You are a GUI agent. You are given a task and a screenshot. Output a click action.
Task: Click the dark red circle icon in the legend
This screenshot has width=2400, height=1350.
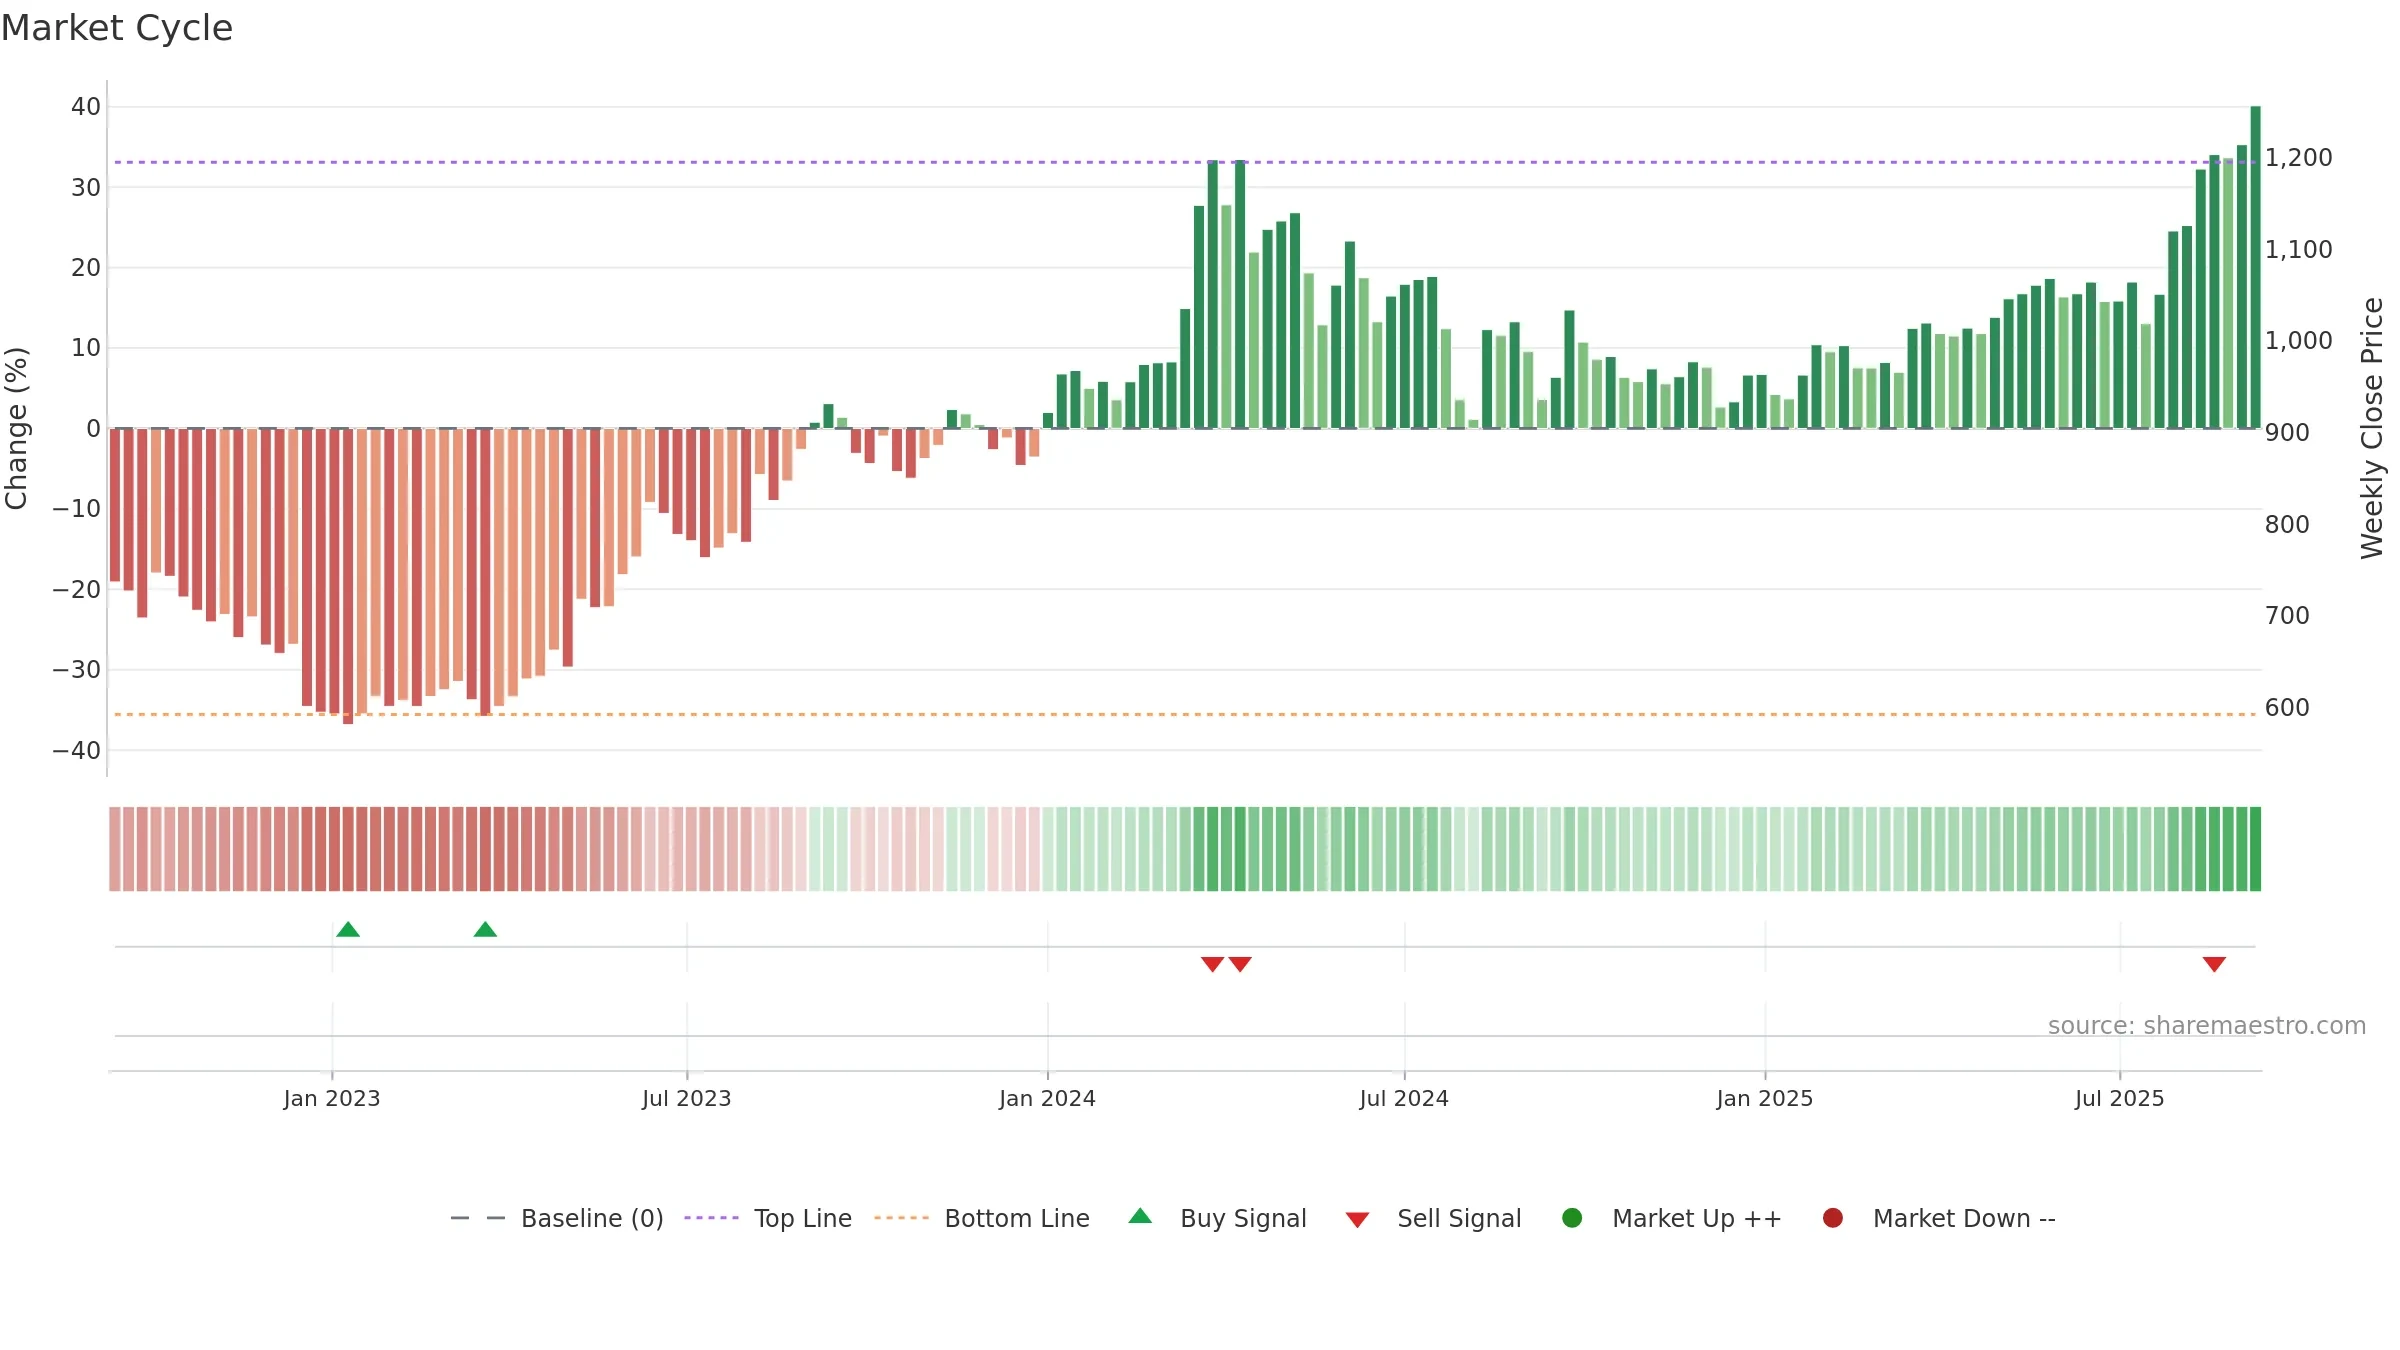tap(1833, 1218)
